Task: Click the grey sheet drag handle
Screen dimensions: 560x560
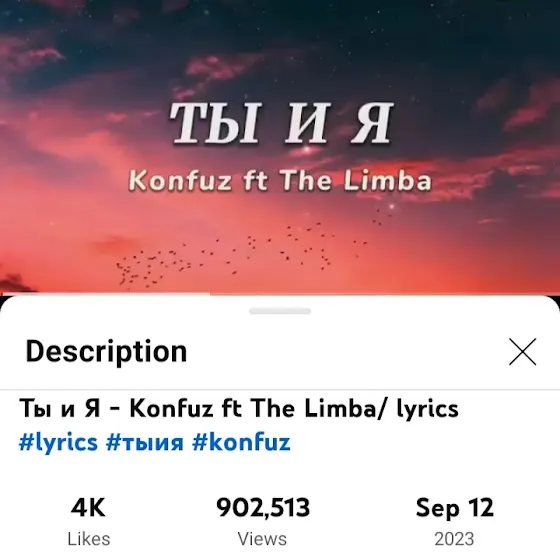Action: coord(280,311)
